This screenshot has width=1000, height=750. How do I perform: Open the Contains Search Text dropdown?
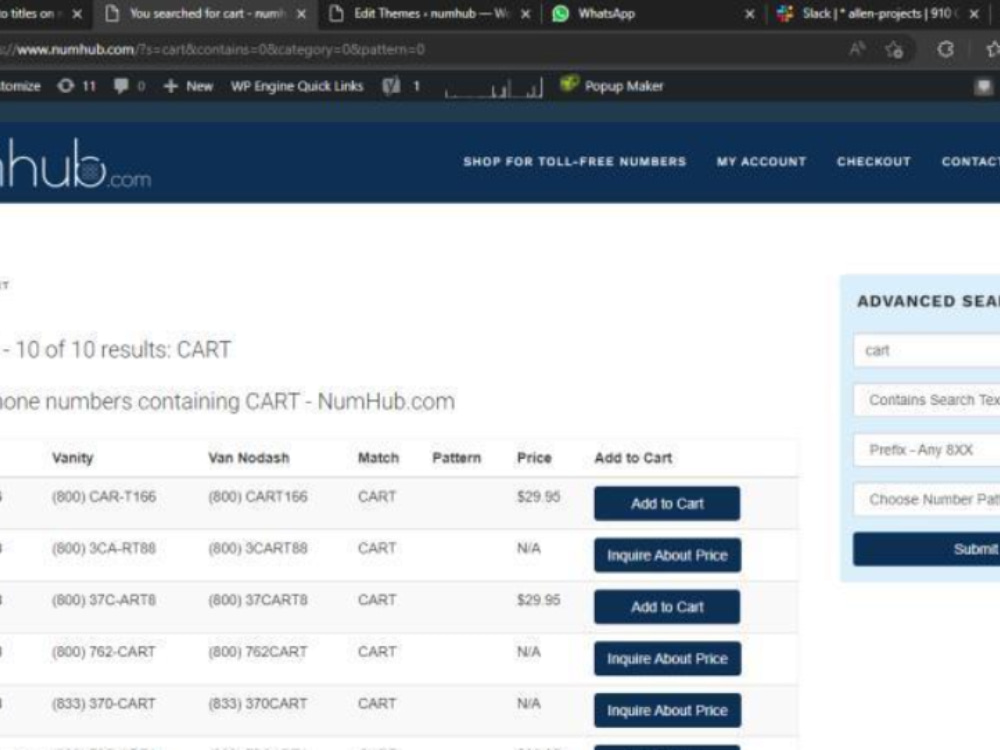pos(927,400)
